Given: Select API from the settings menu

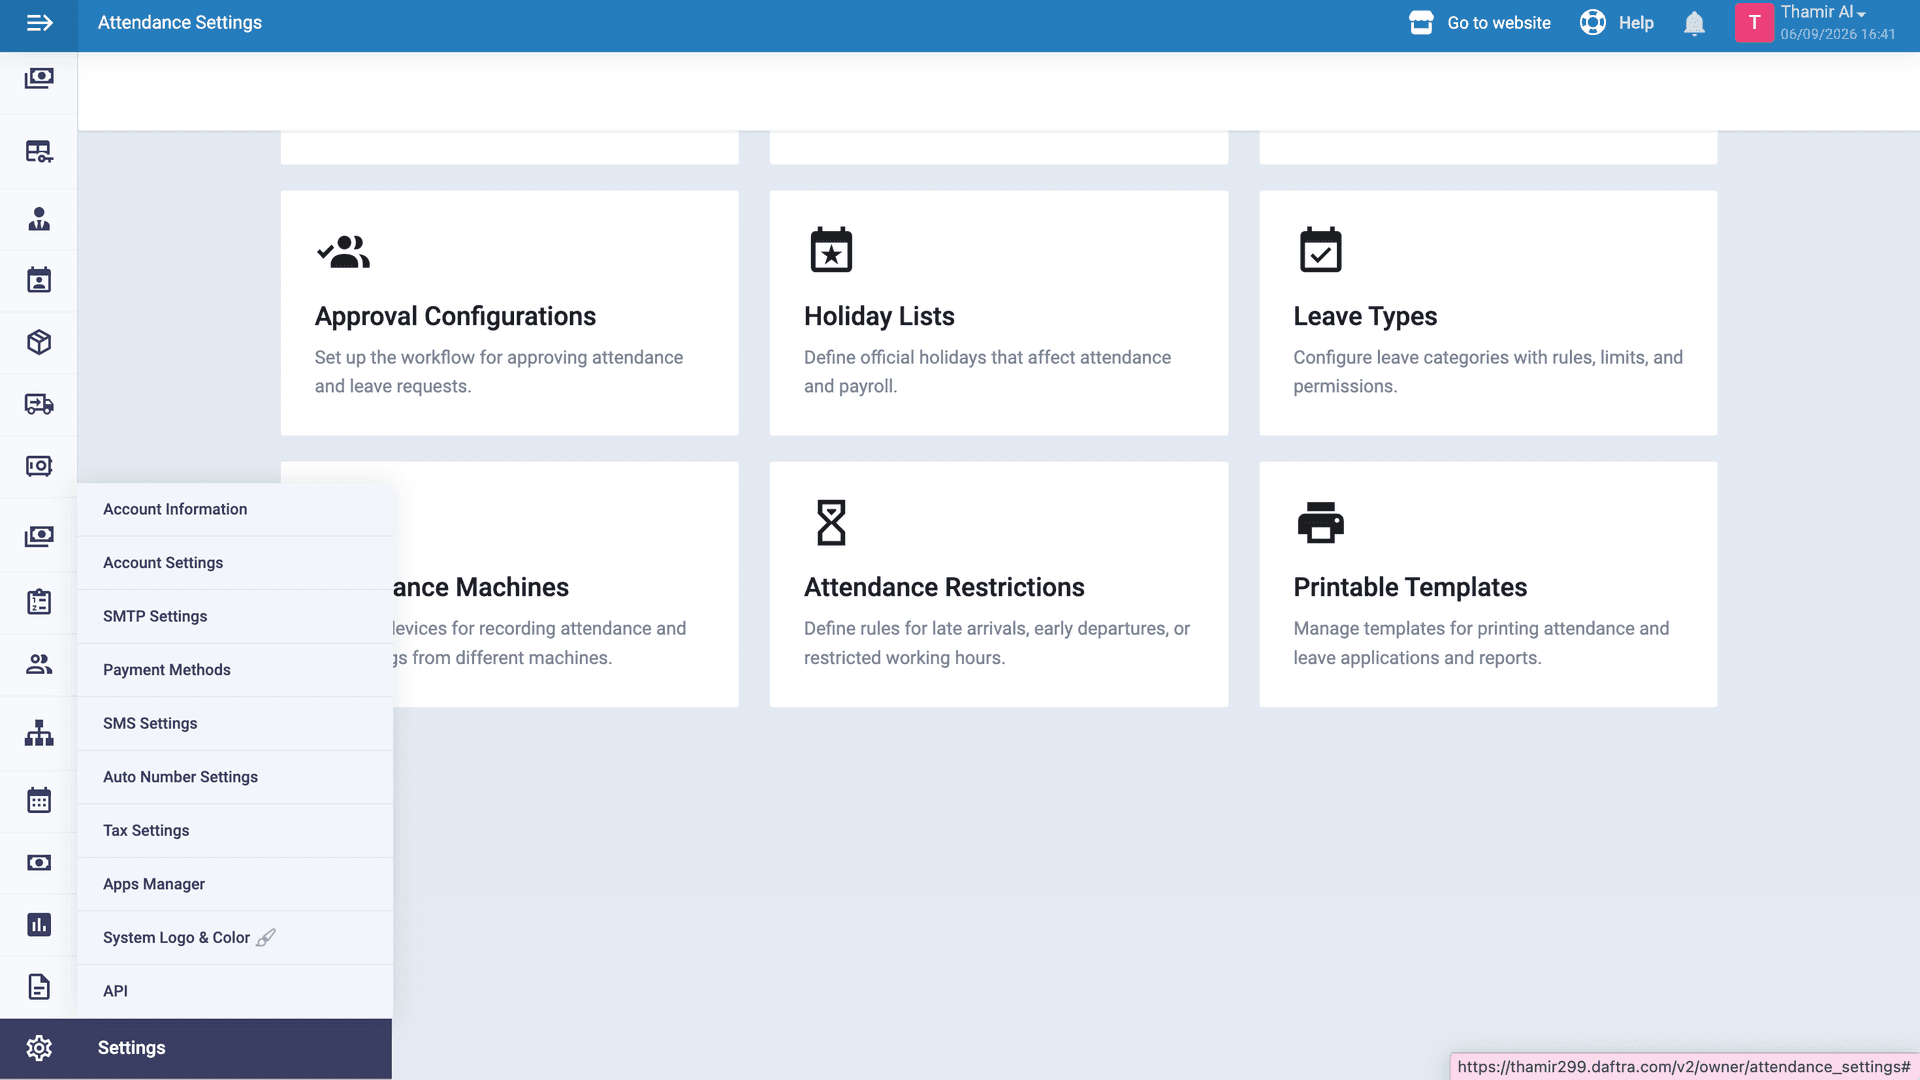Looking at the screenshot, I should 235,991.
